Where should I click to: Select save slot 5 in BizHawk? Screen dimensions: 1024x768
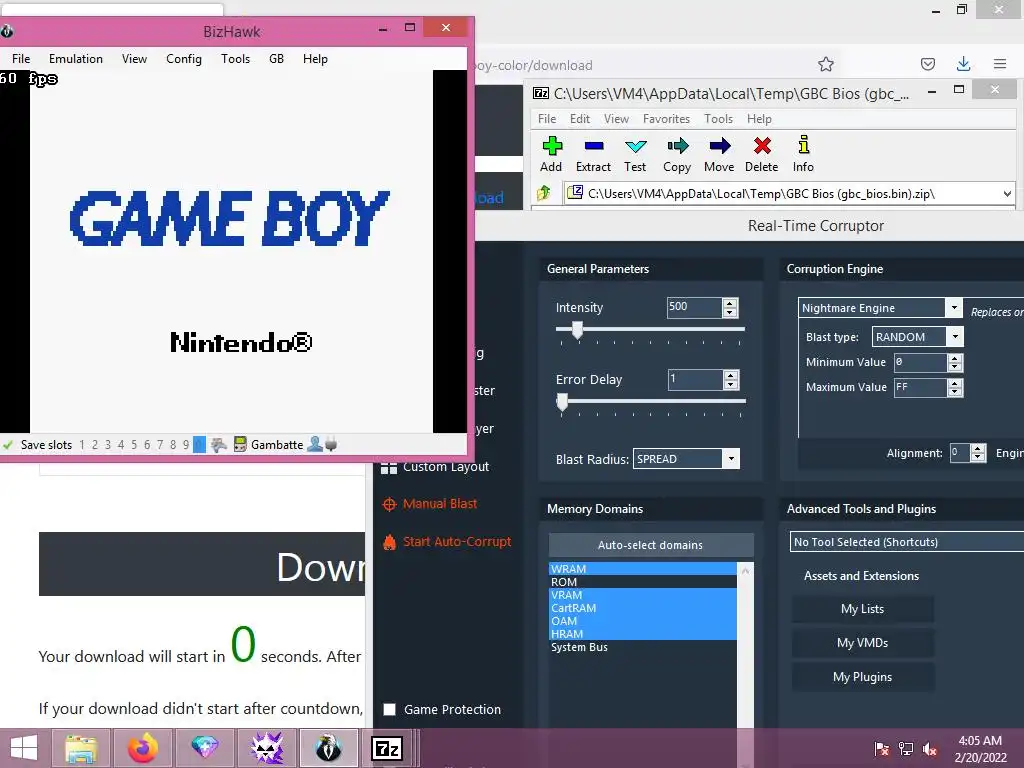(x=134, y=445)
